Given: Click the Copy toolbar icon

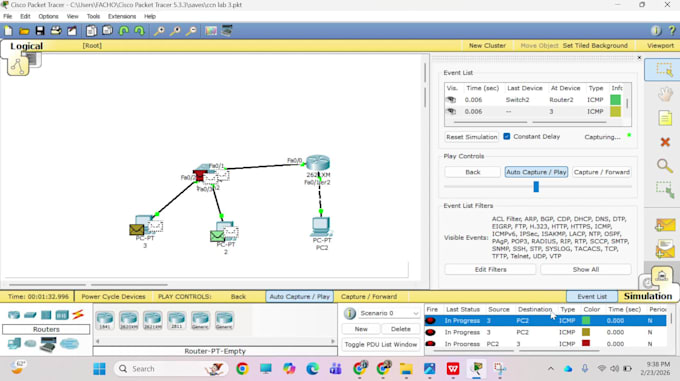Looking at the screenshot, I should (91, 31).
